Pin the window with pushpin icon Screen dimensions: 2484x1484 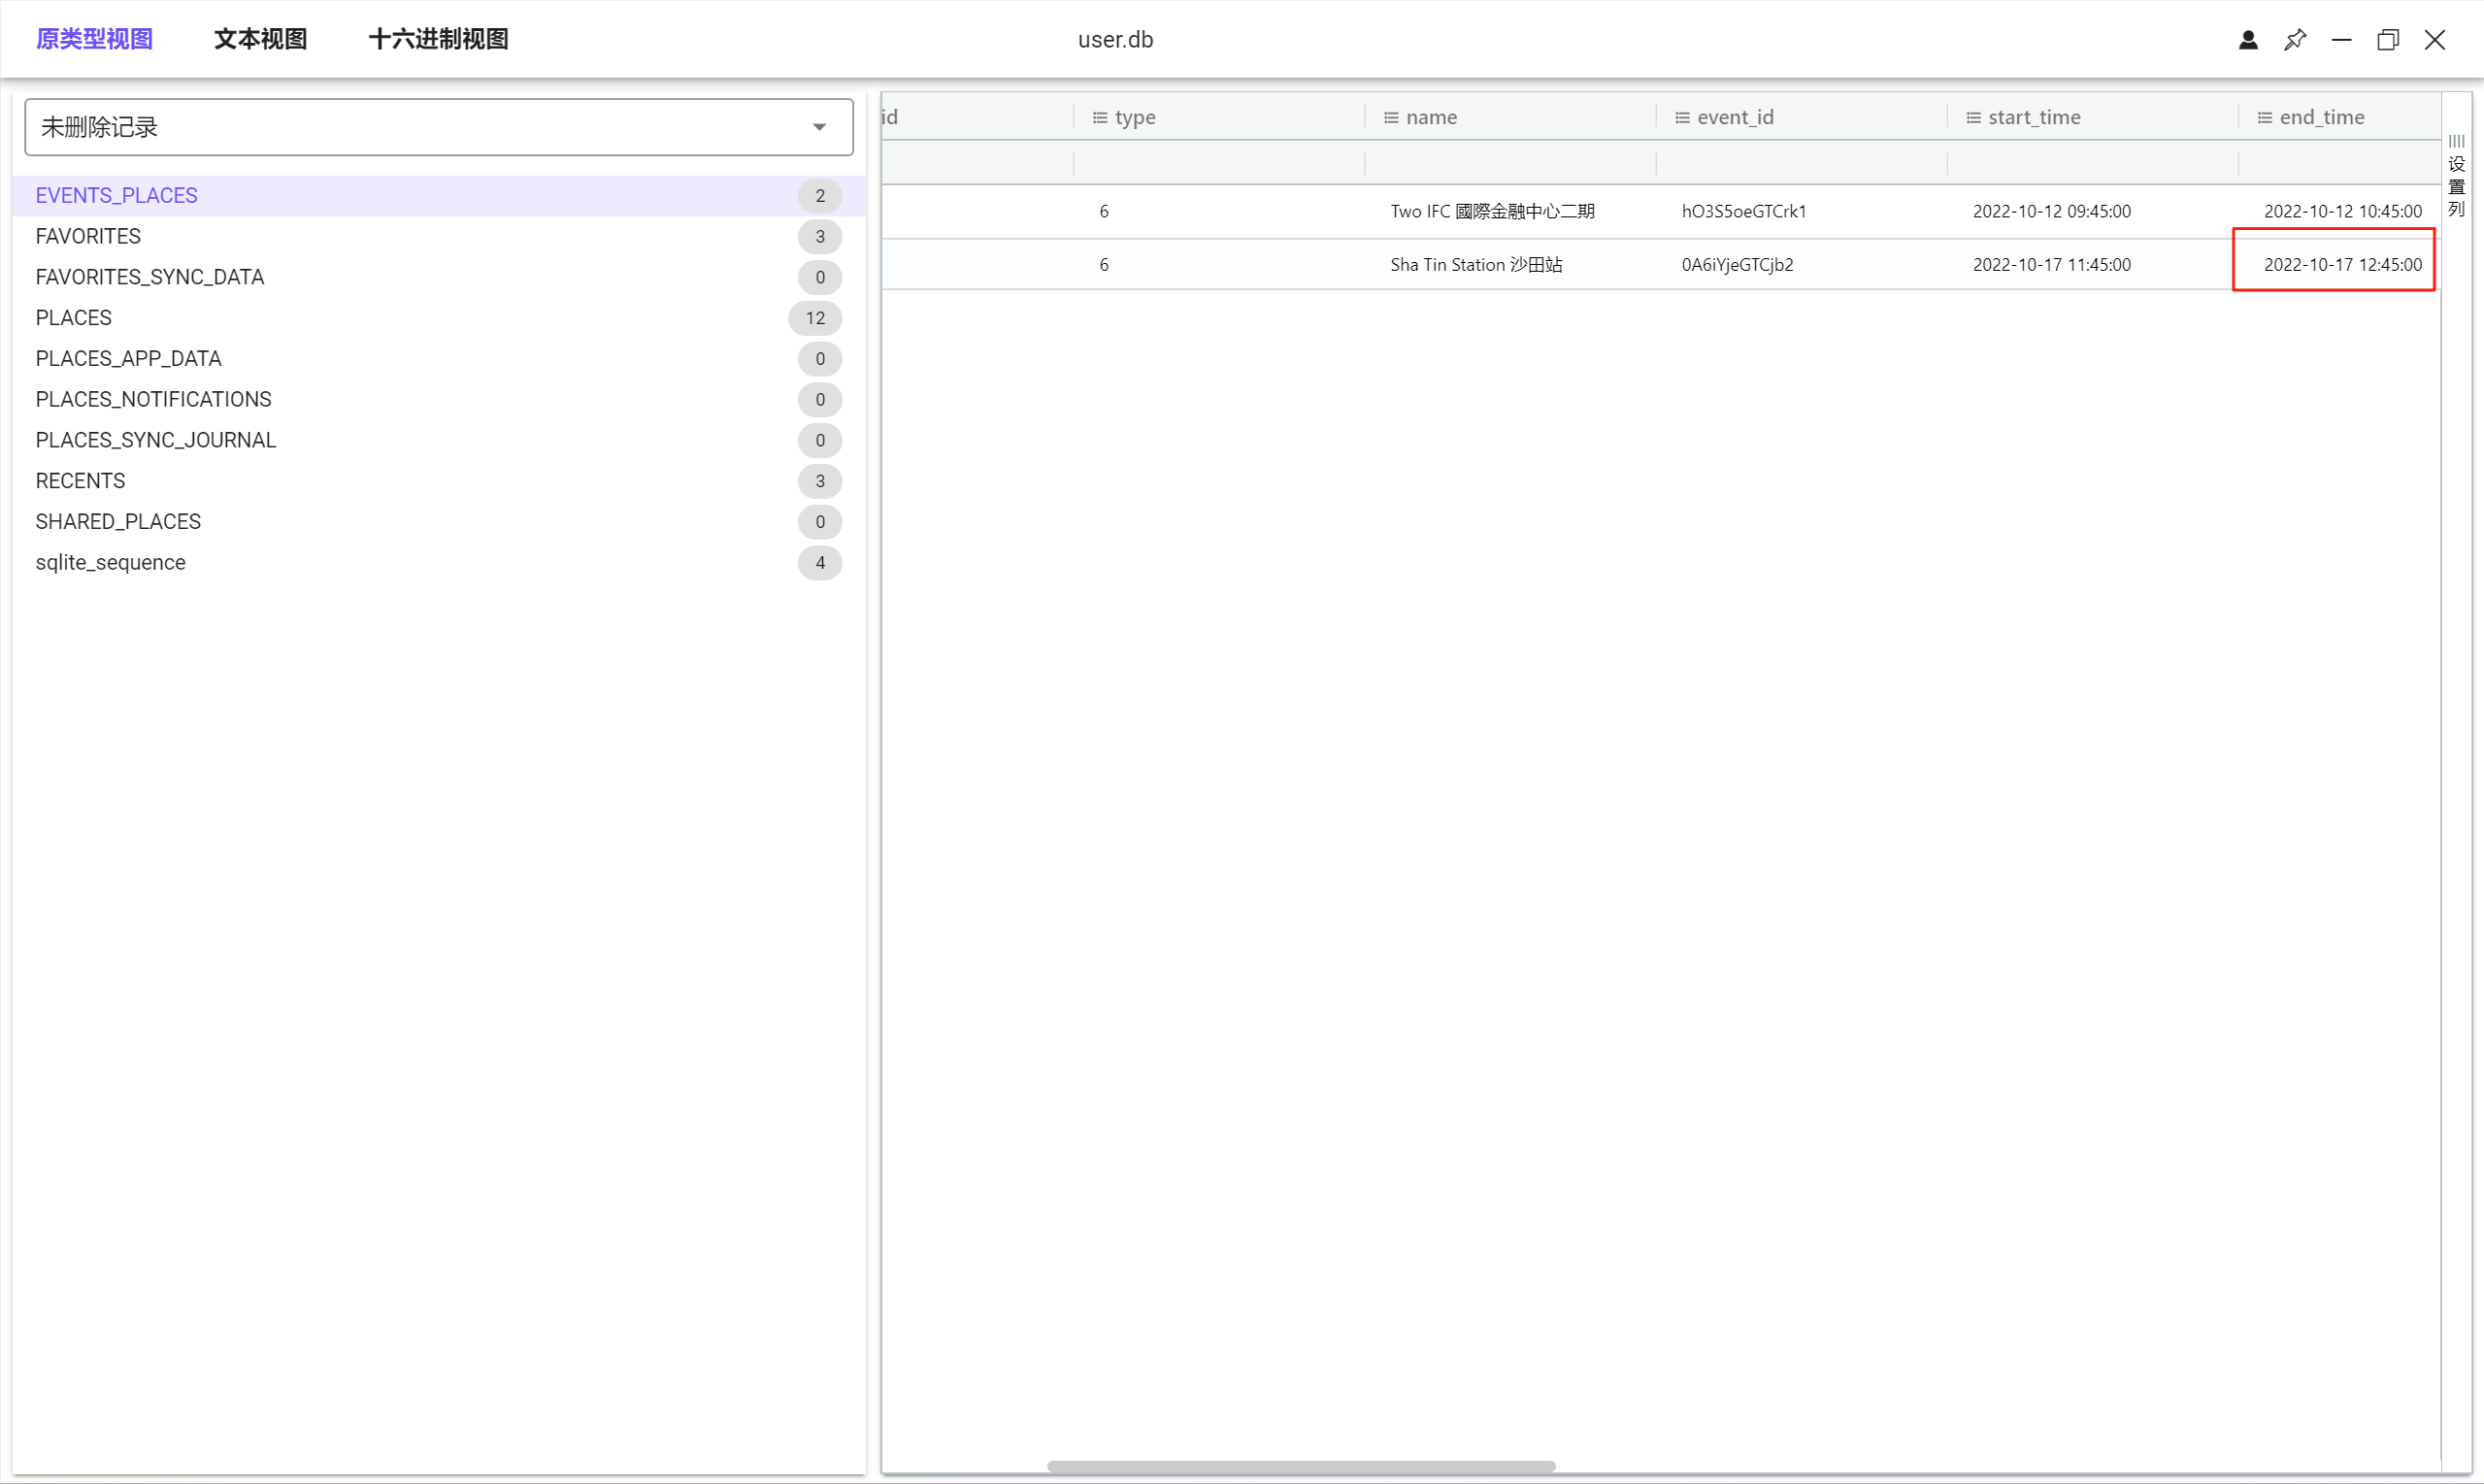click(x=2295, y=40)
